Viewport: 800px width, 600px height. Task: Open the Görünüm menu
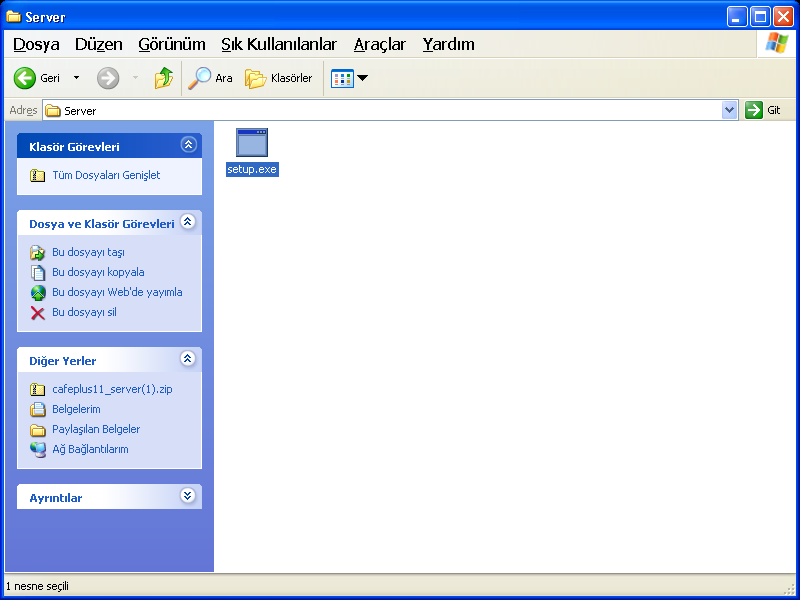coord(172,44)
